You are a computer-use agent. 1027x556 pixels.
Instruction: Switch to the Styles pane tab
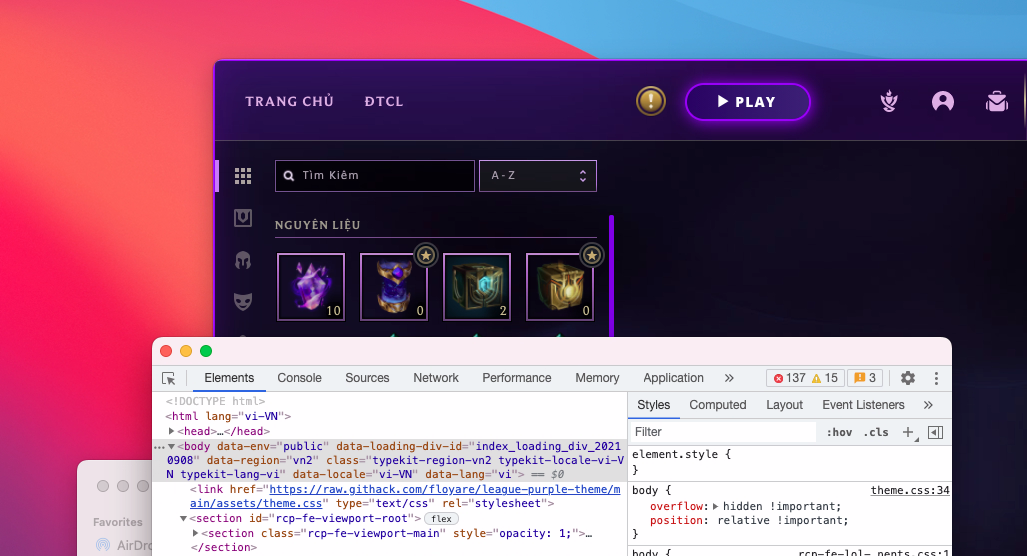(x=654, y=405)
